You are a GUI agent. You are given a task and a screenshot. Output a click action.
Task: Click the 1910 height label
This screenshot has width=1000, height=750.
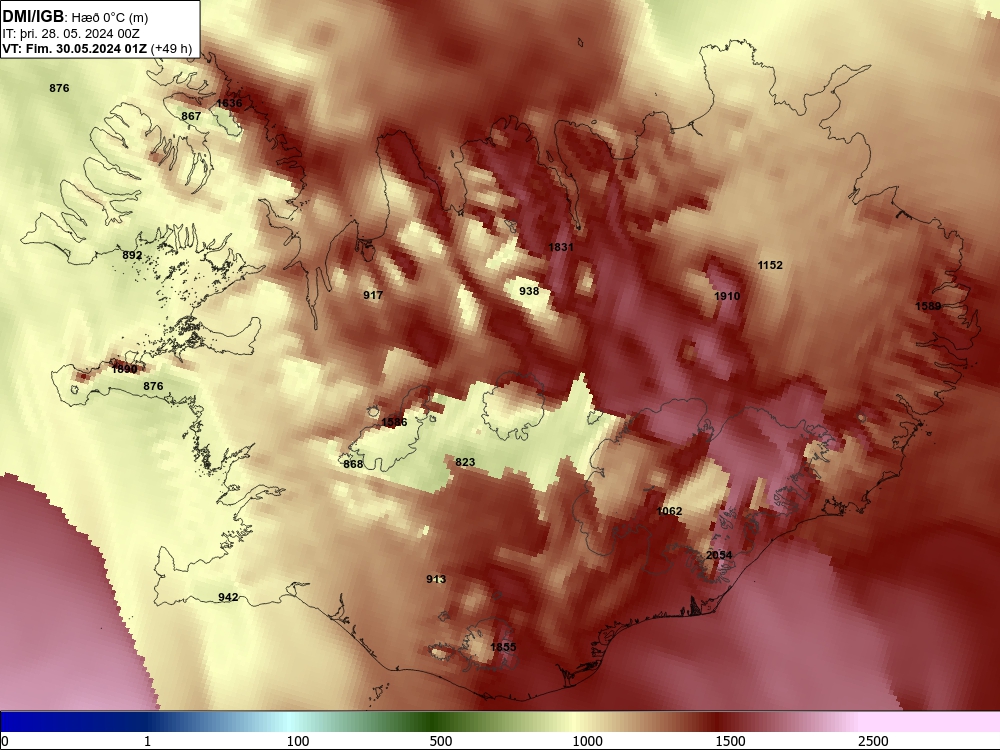(727, 296)
